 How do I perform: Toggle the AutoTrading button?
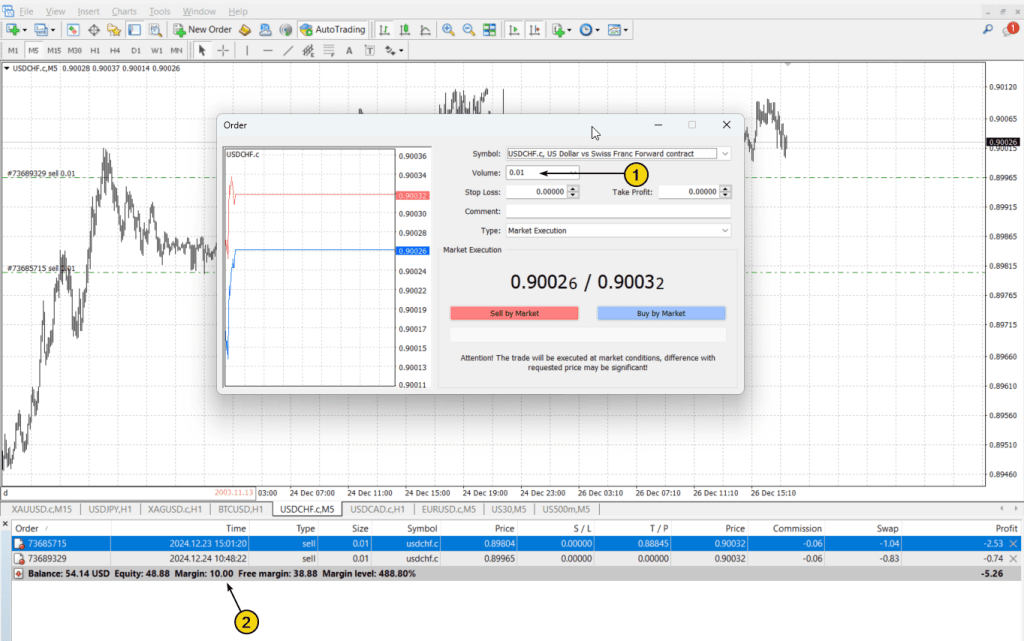point(333,30)
